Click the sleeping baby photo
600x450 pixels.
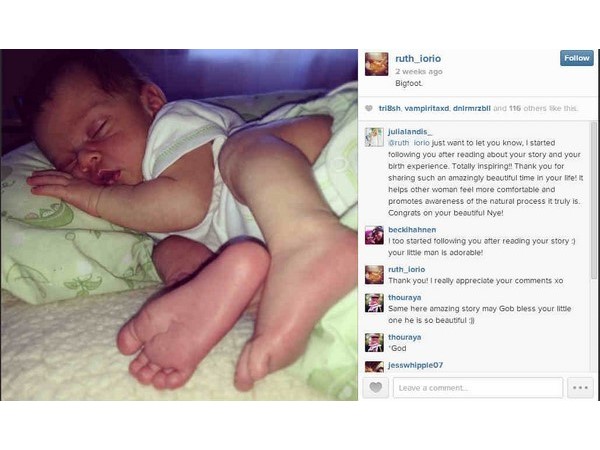(179, 225)
